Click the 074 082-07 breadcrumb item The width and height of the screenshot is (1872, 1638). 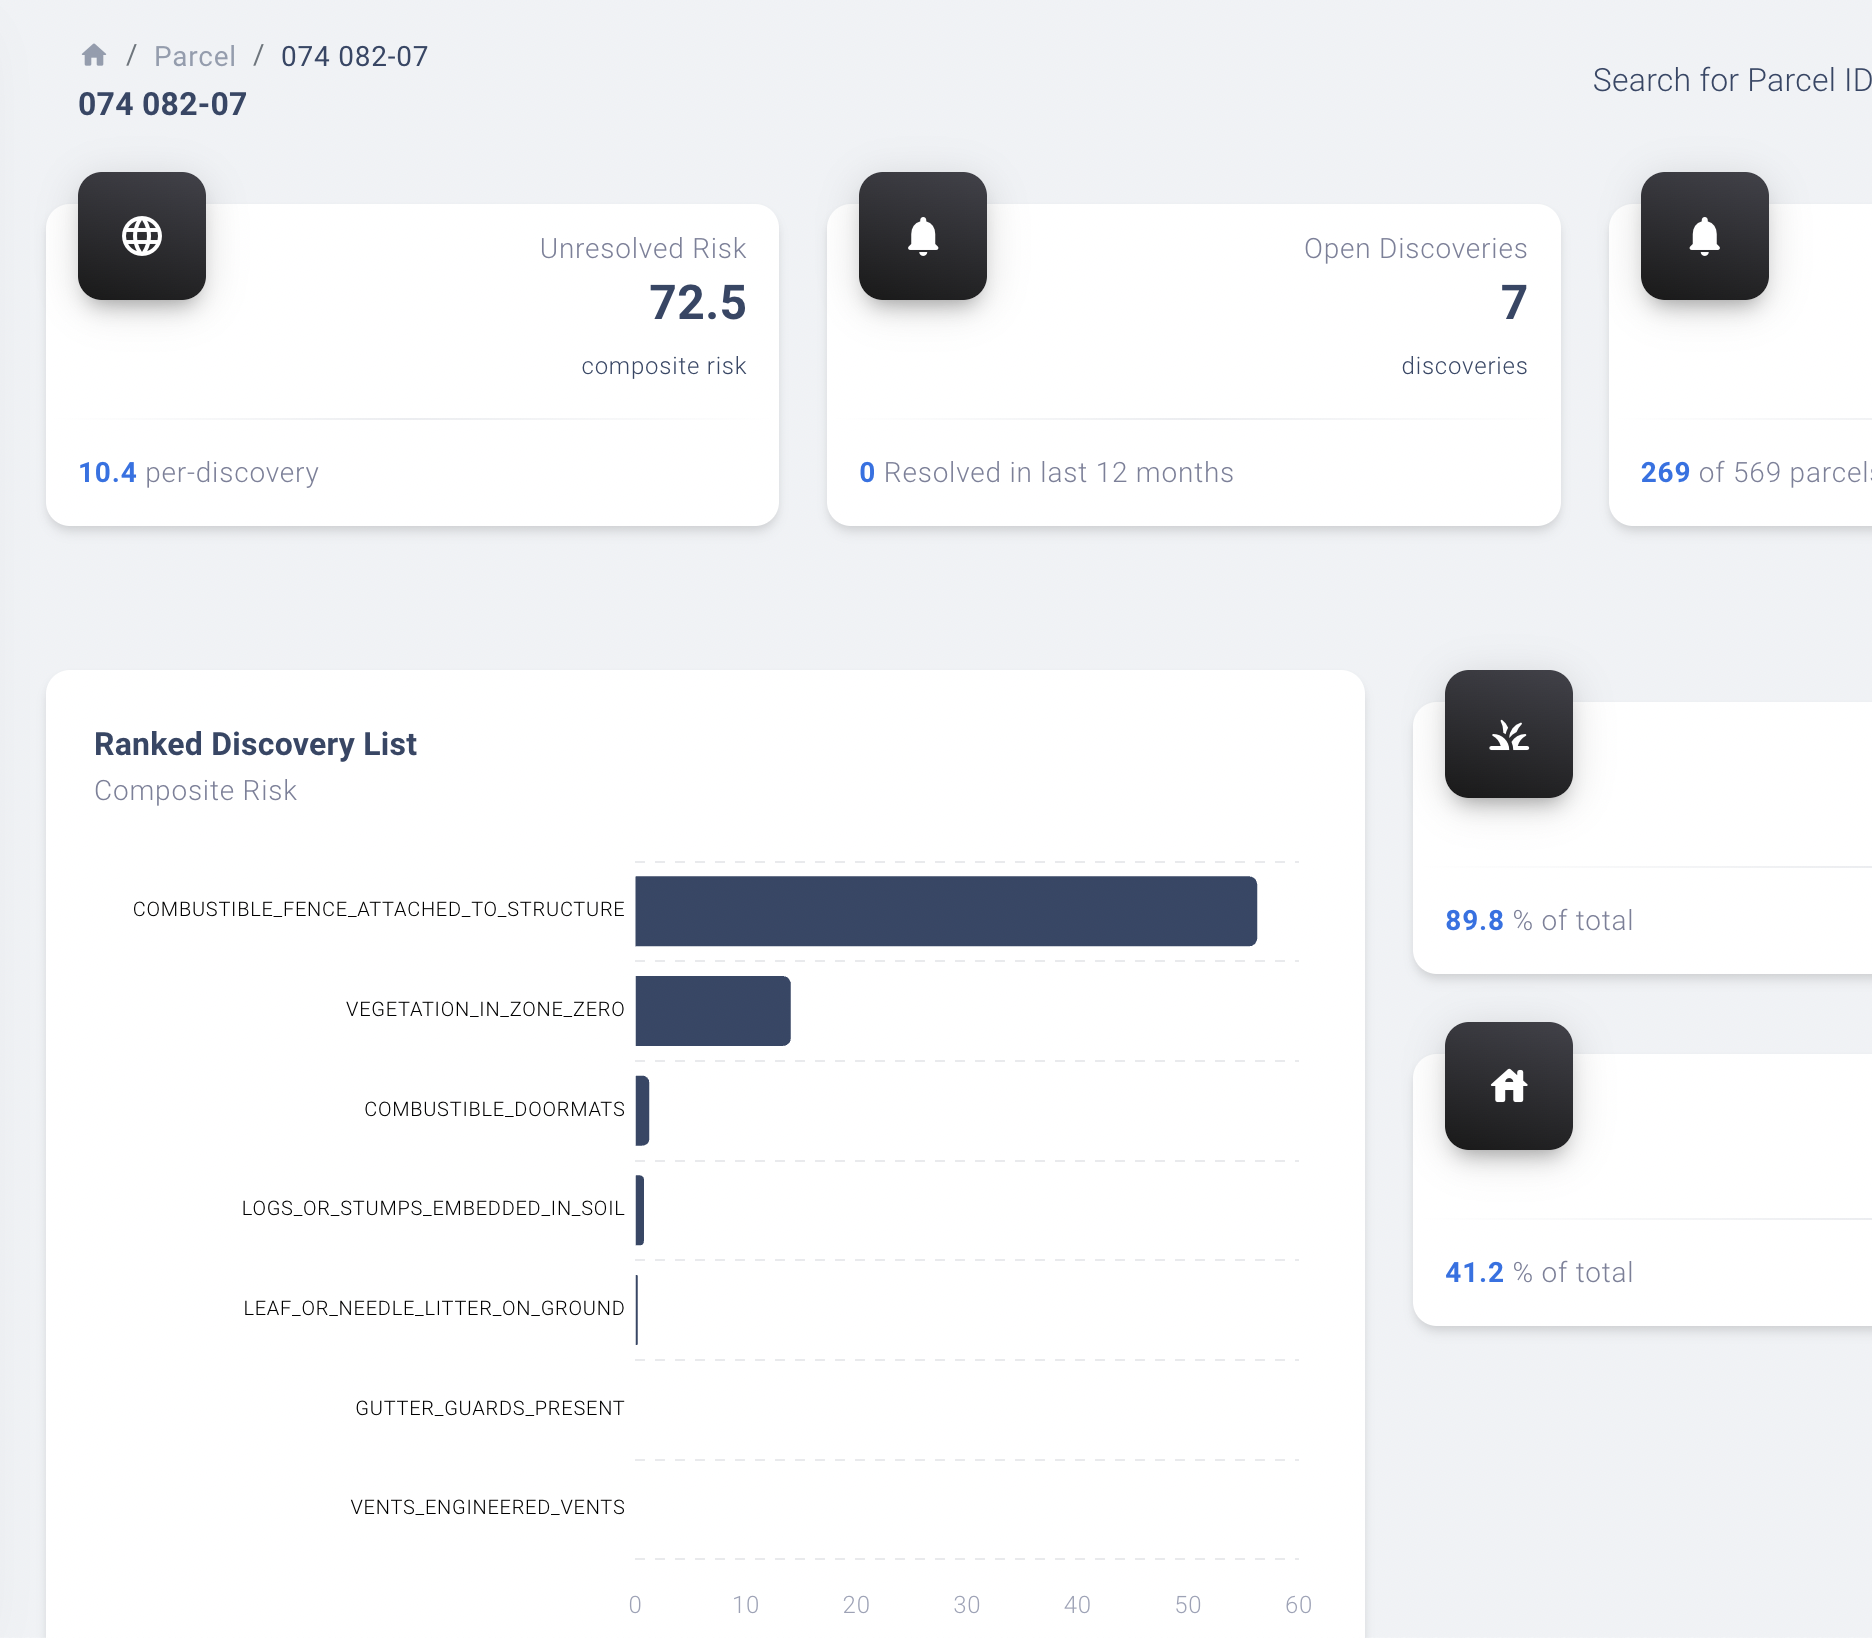[x=354, y=56]
